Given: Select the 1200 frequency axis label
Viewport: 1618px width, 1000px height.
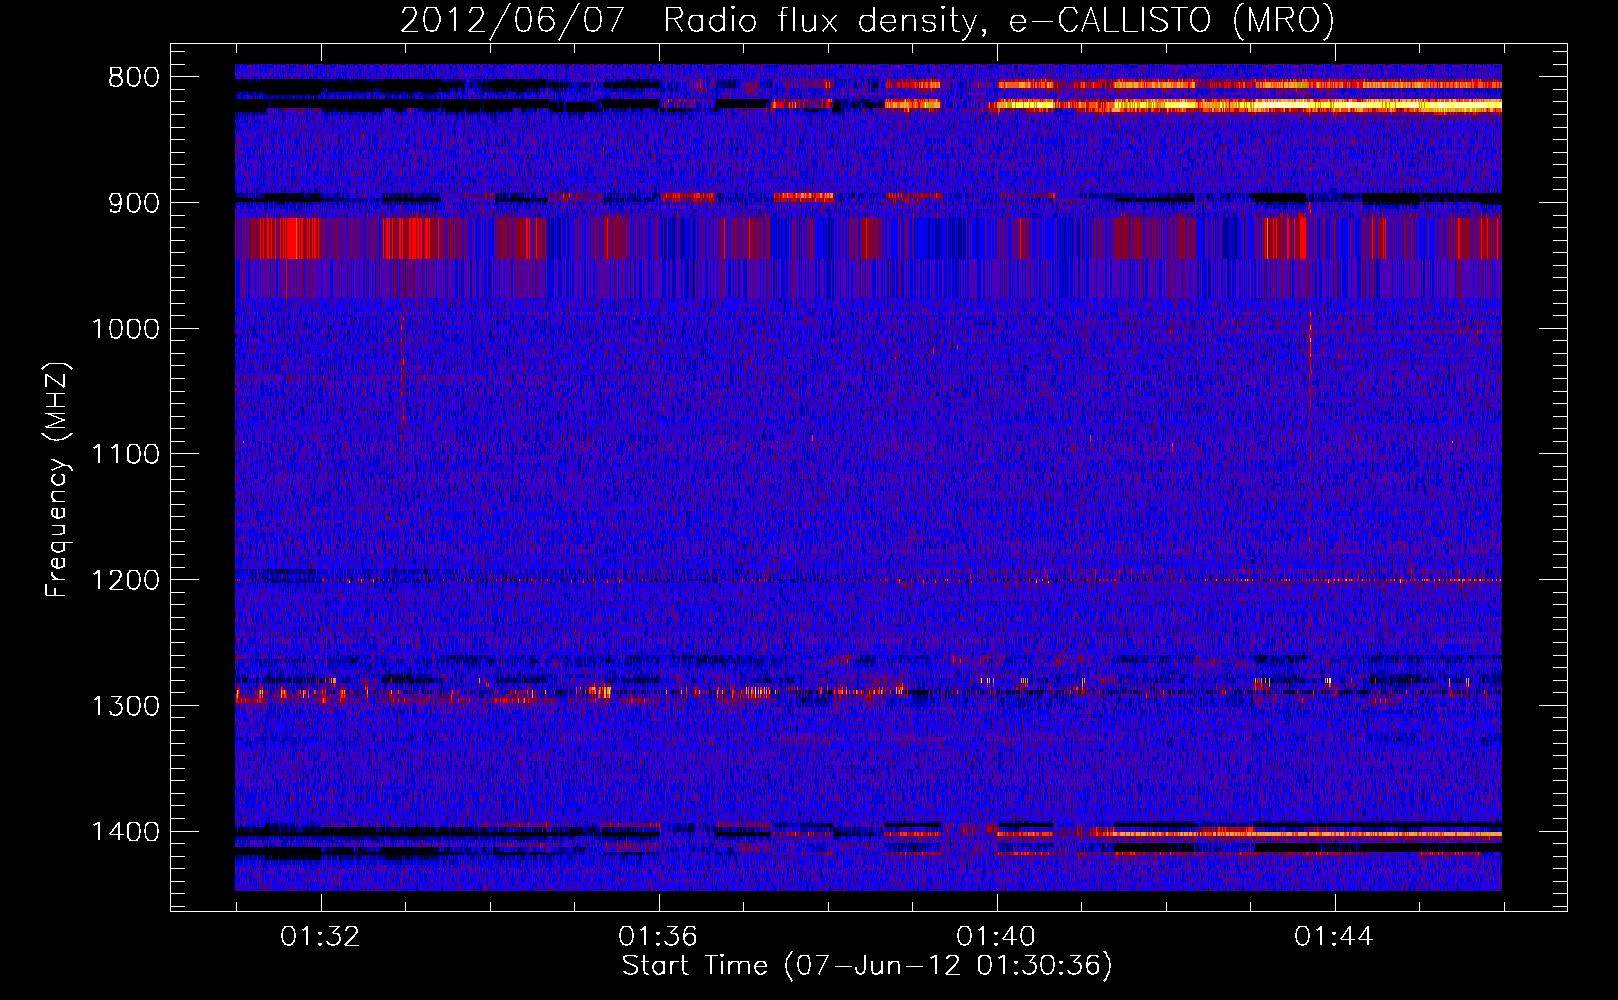Looking at the screenshot, I should point(125,581).
